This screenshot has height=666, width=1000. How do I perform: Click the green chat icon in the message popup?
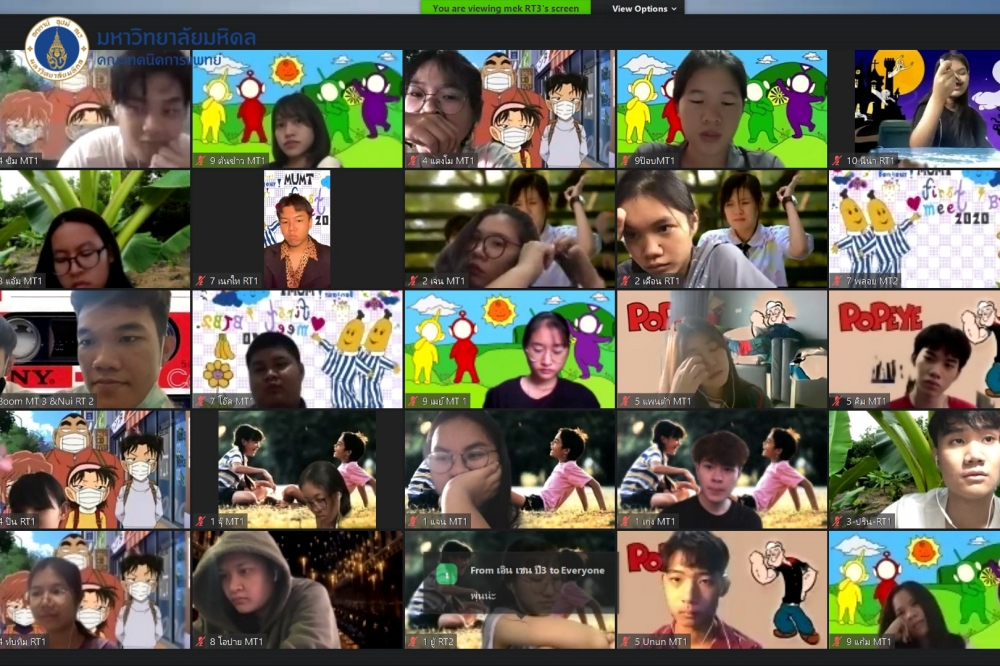(445, 573)
